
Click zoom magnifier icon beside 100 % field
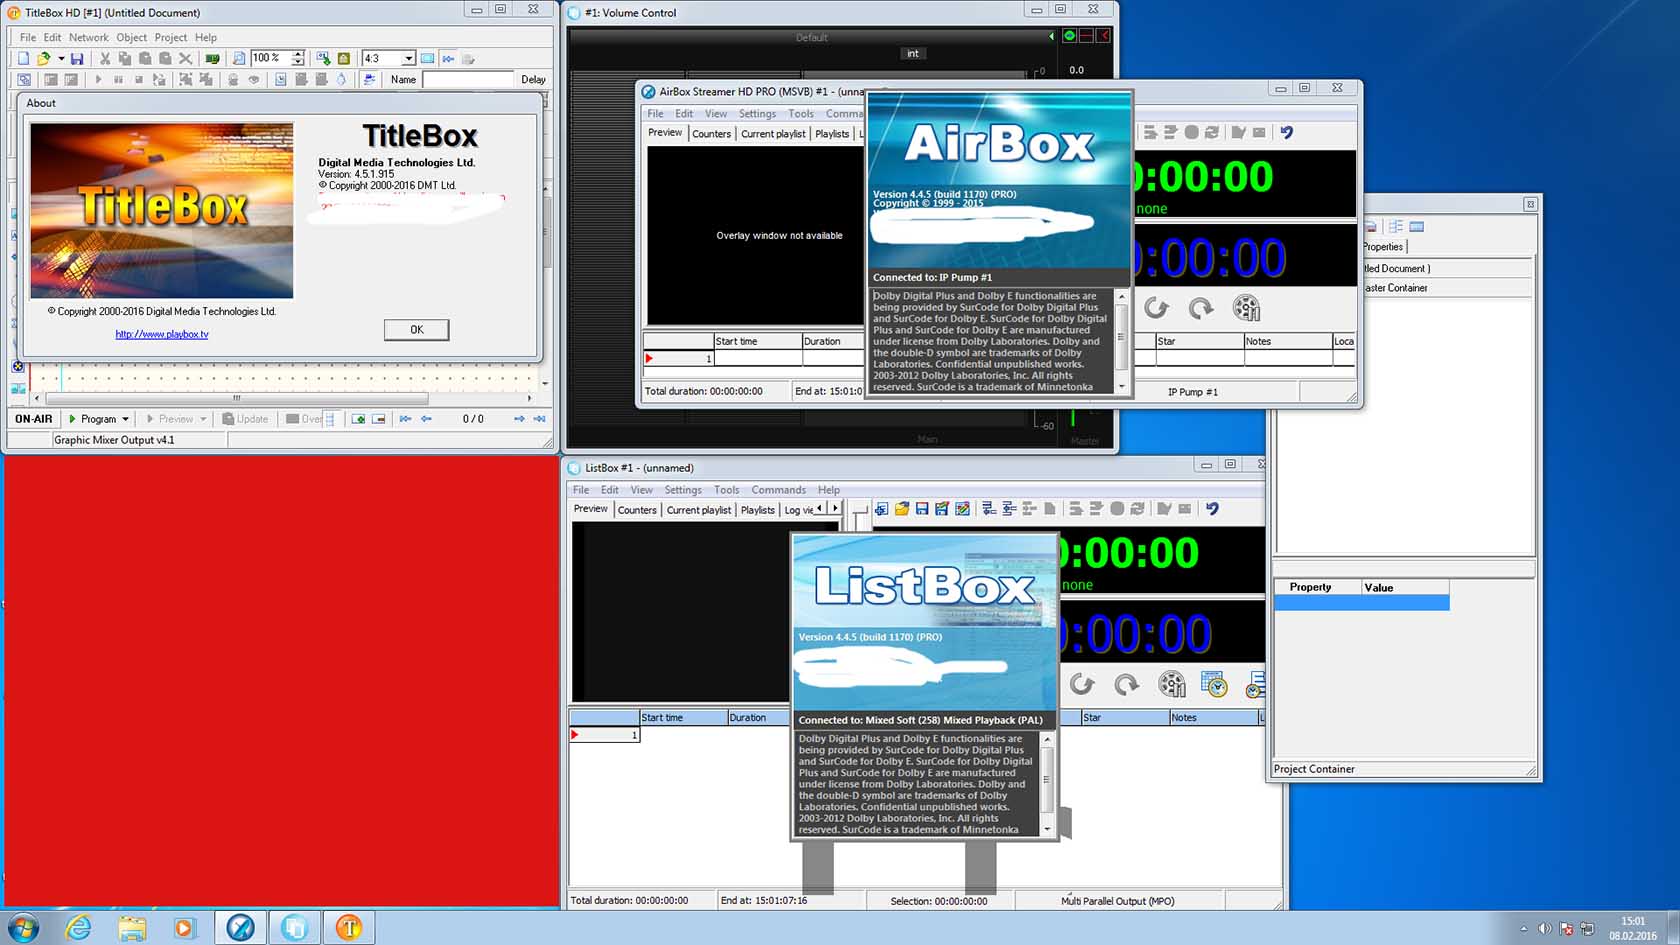tap(238, 59)
